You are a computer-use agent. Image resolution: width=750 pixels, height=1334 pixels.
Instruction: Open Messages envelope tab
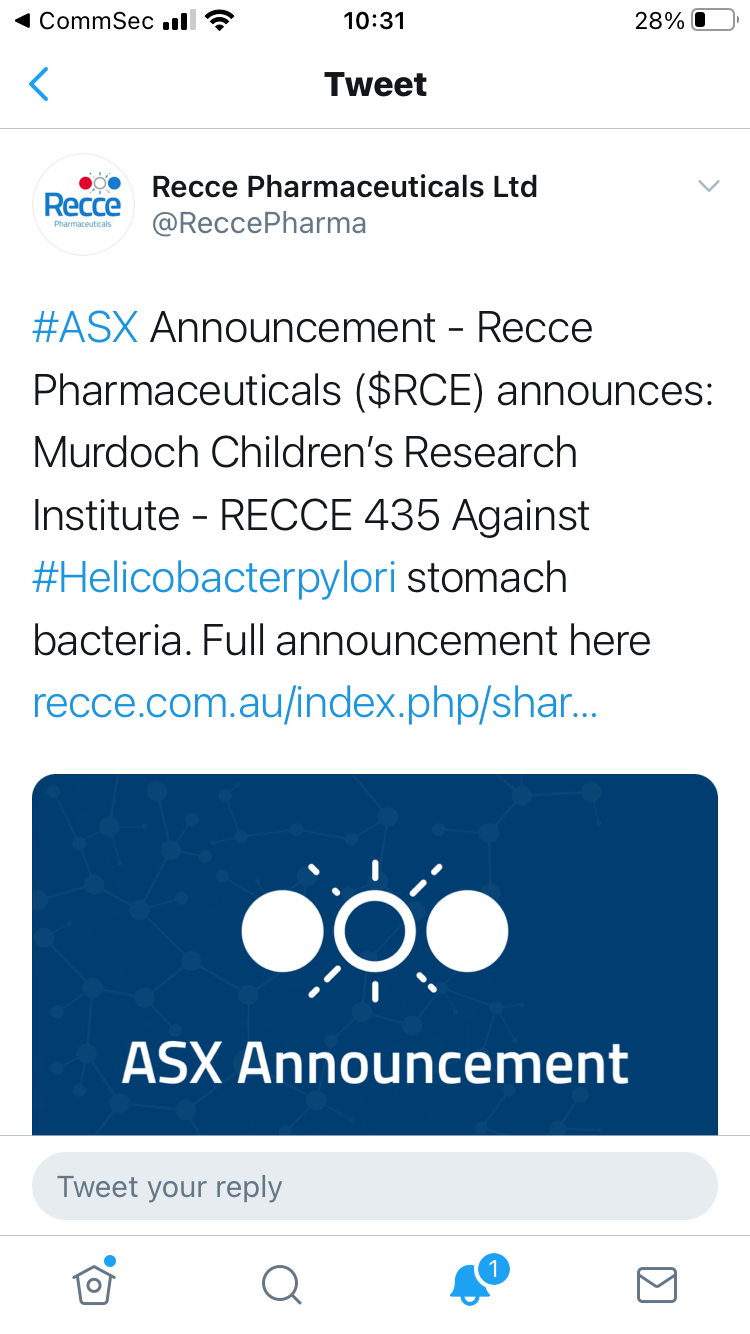click(657, 1285)
